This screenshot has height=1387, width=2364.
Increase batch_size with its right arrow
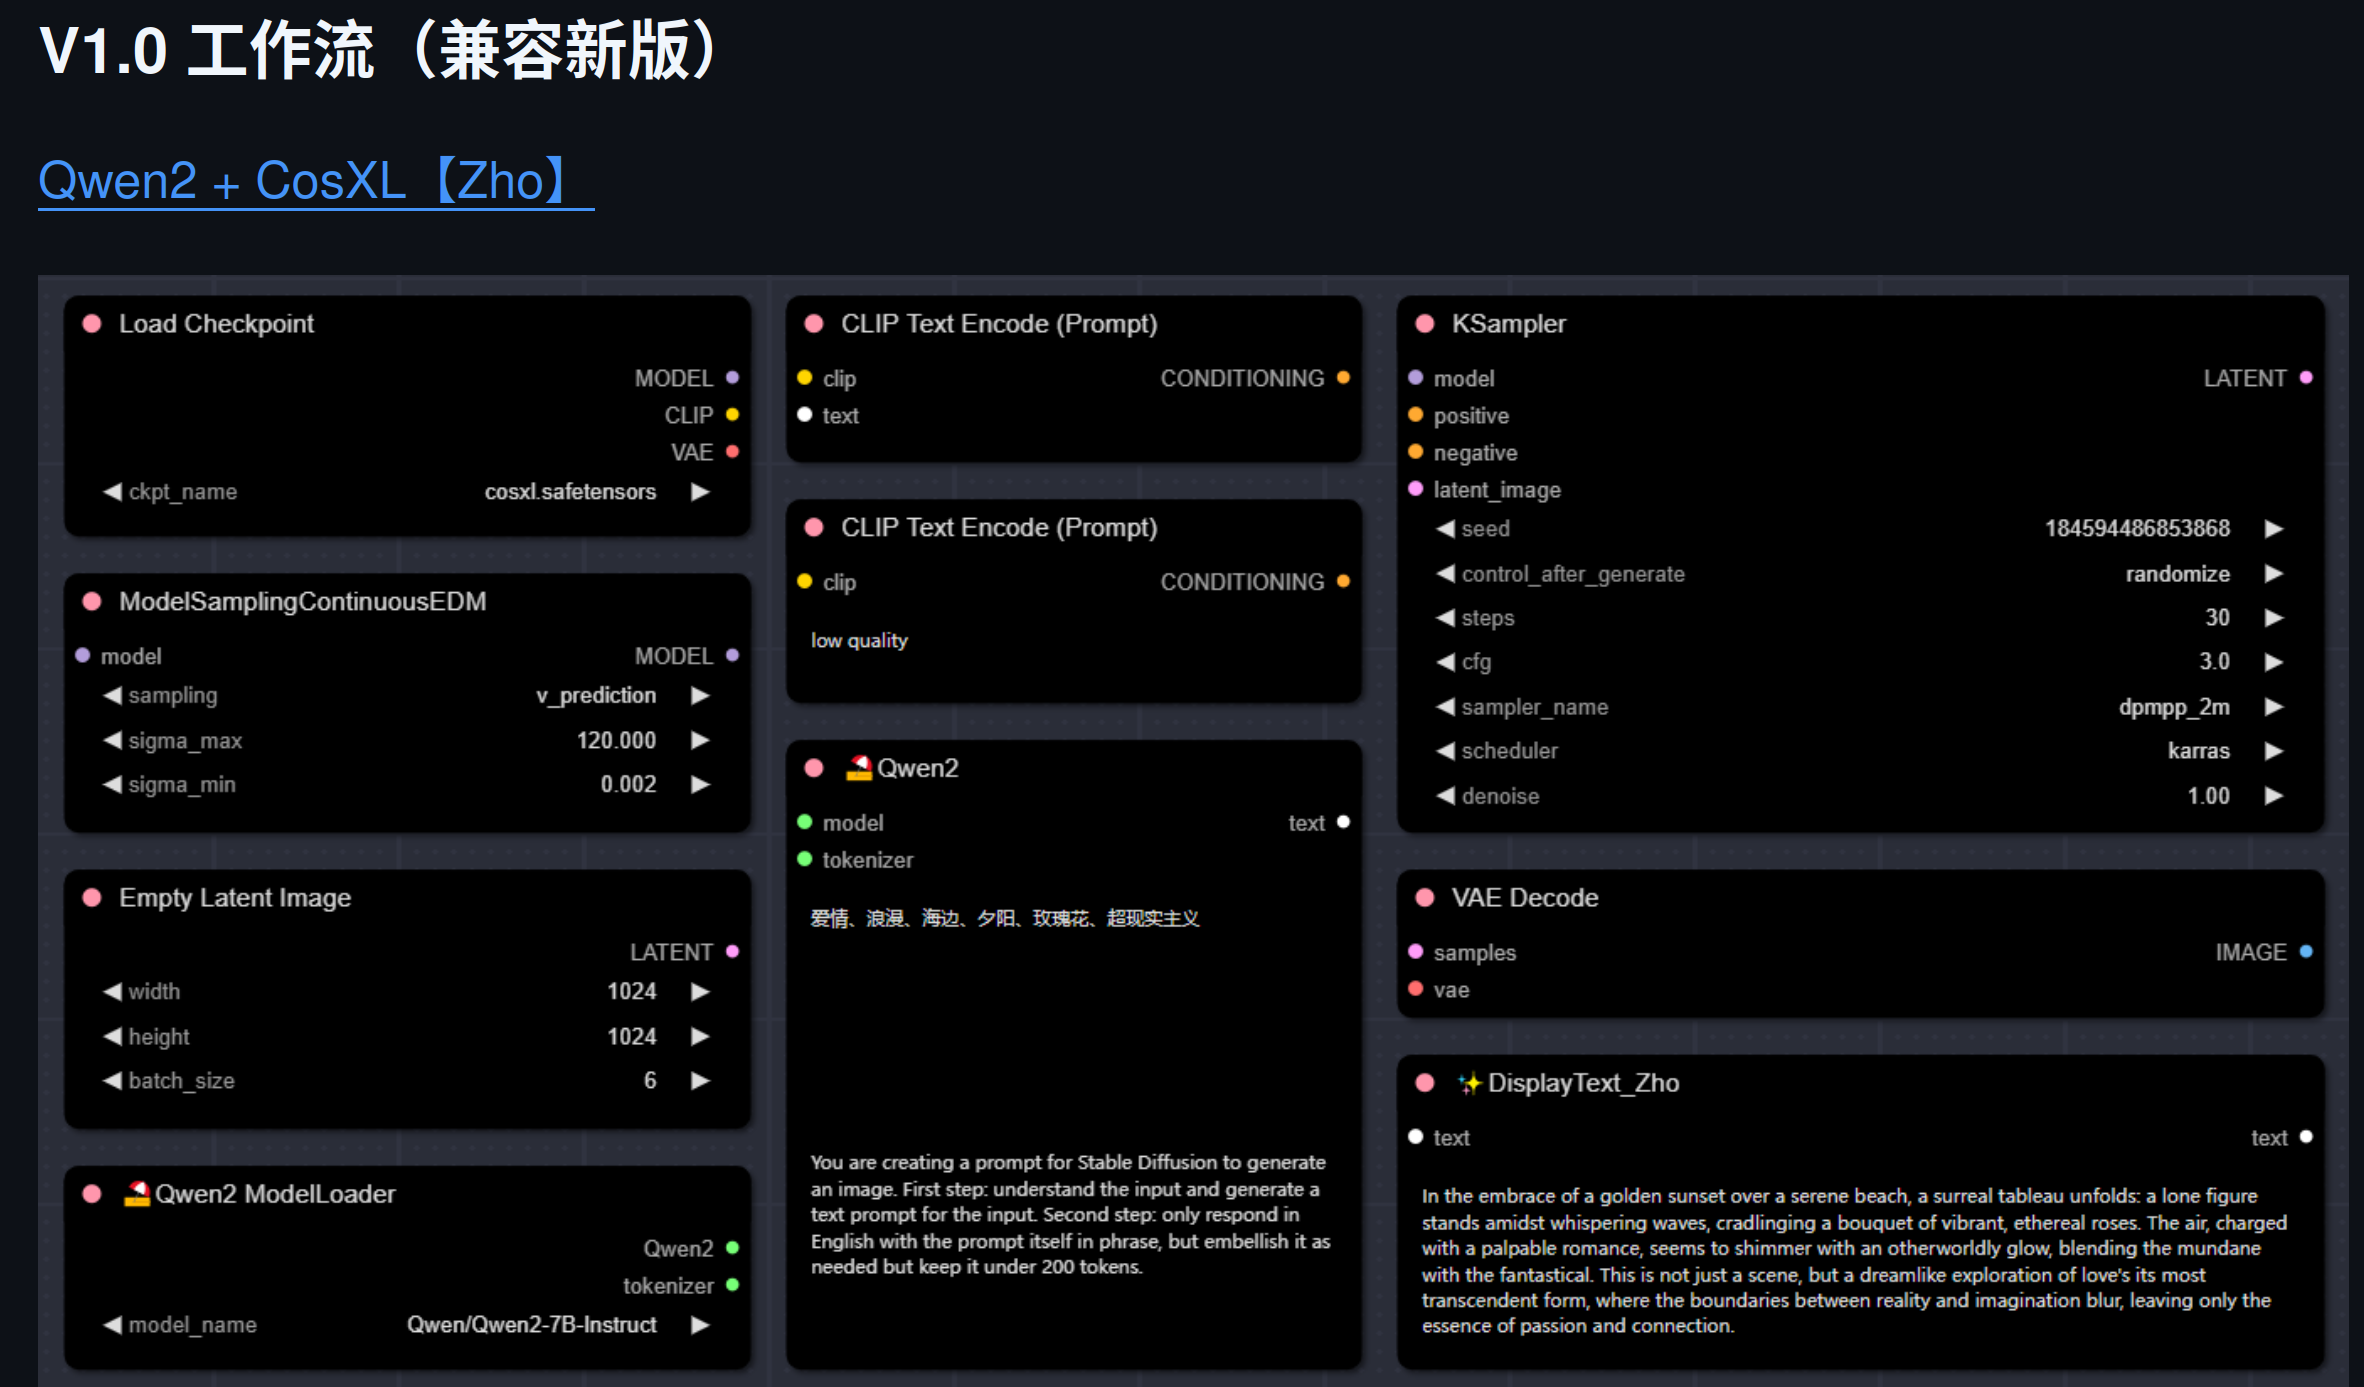click(x=701, y=1080)
